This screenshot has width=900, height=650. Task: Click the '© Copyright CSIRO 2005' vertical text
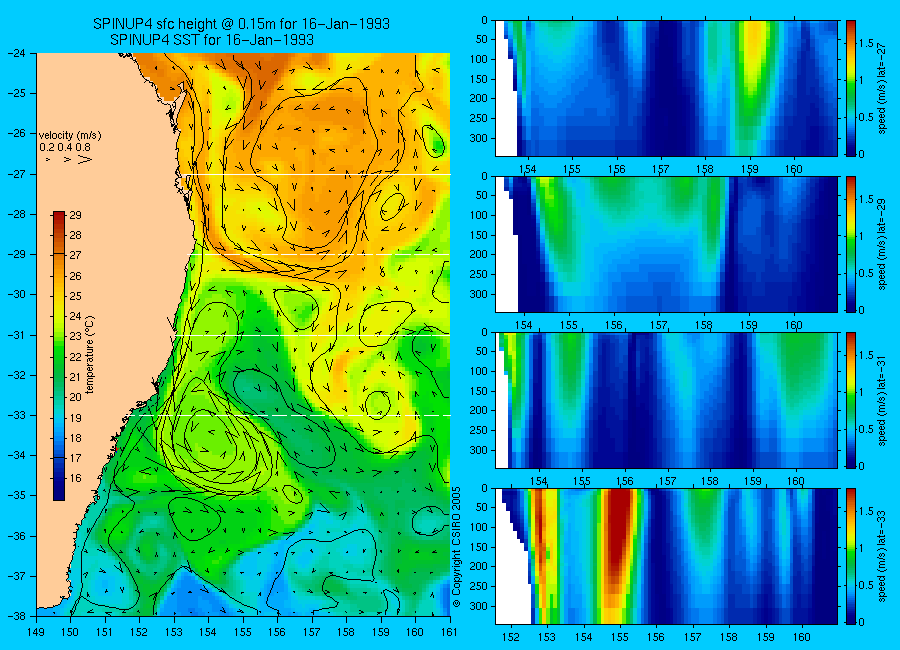click(x=457, y=547)
